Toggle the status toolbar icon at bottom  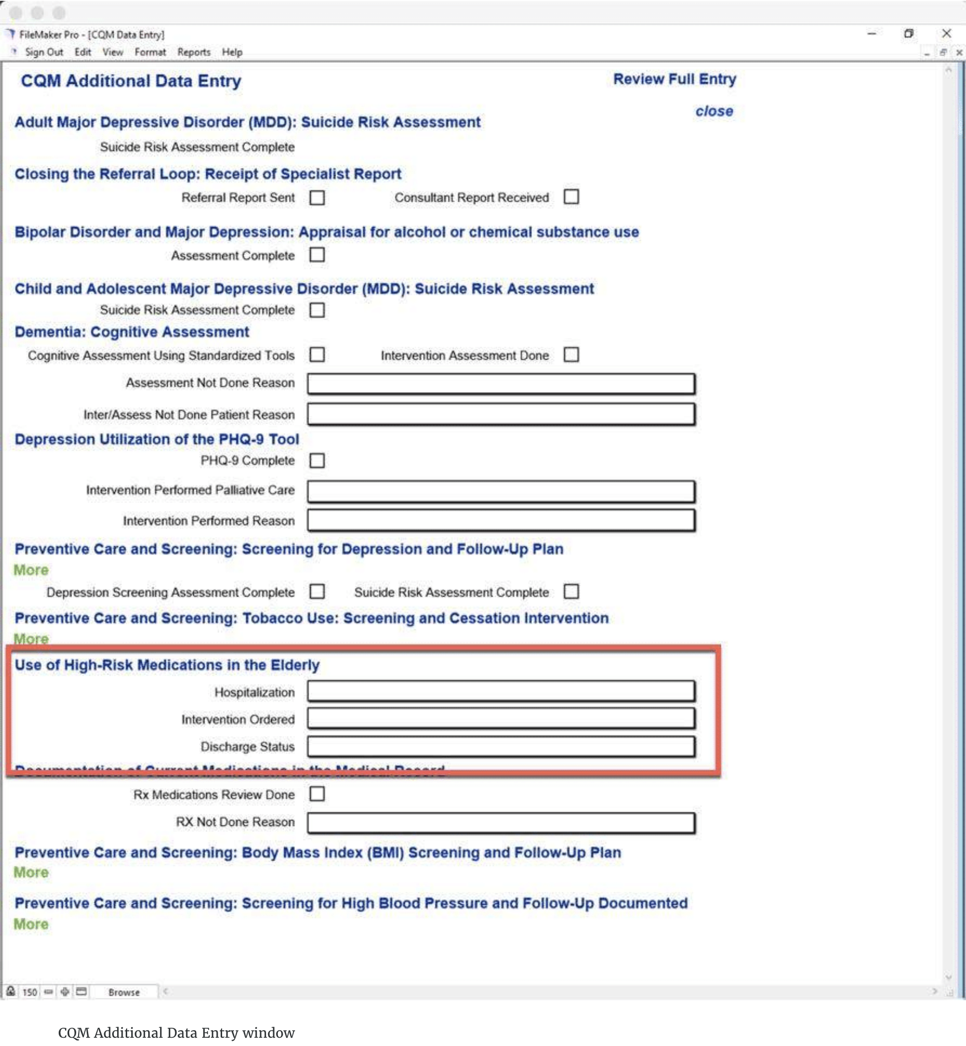[82, 992]
